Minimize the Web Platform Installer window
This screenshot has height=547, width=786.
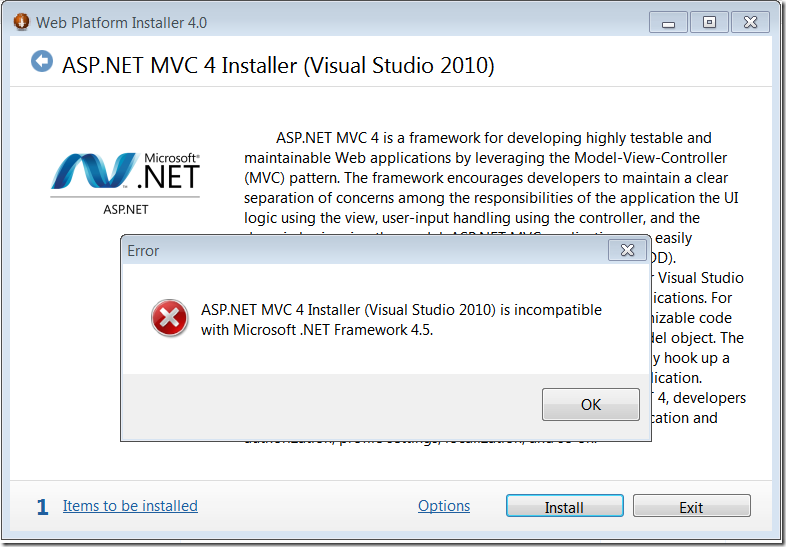(x=668, y=23)
